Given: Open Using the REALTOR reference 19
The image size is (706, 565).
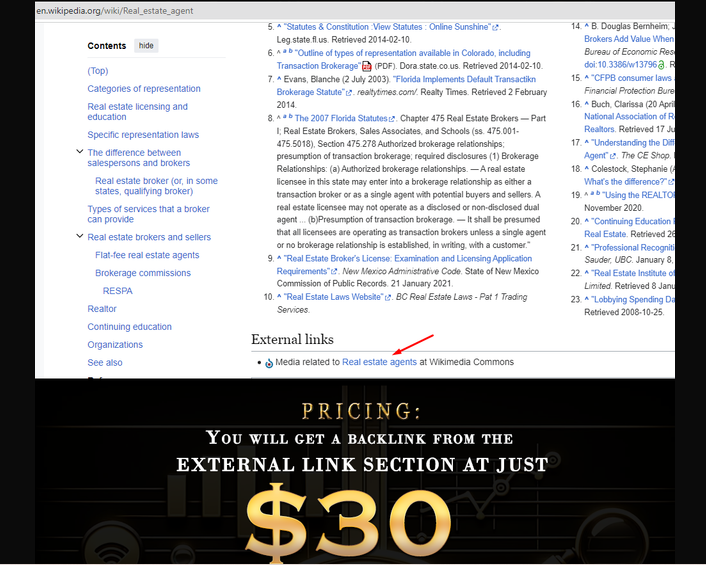Looking at the screenshot, I should 638,195.
